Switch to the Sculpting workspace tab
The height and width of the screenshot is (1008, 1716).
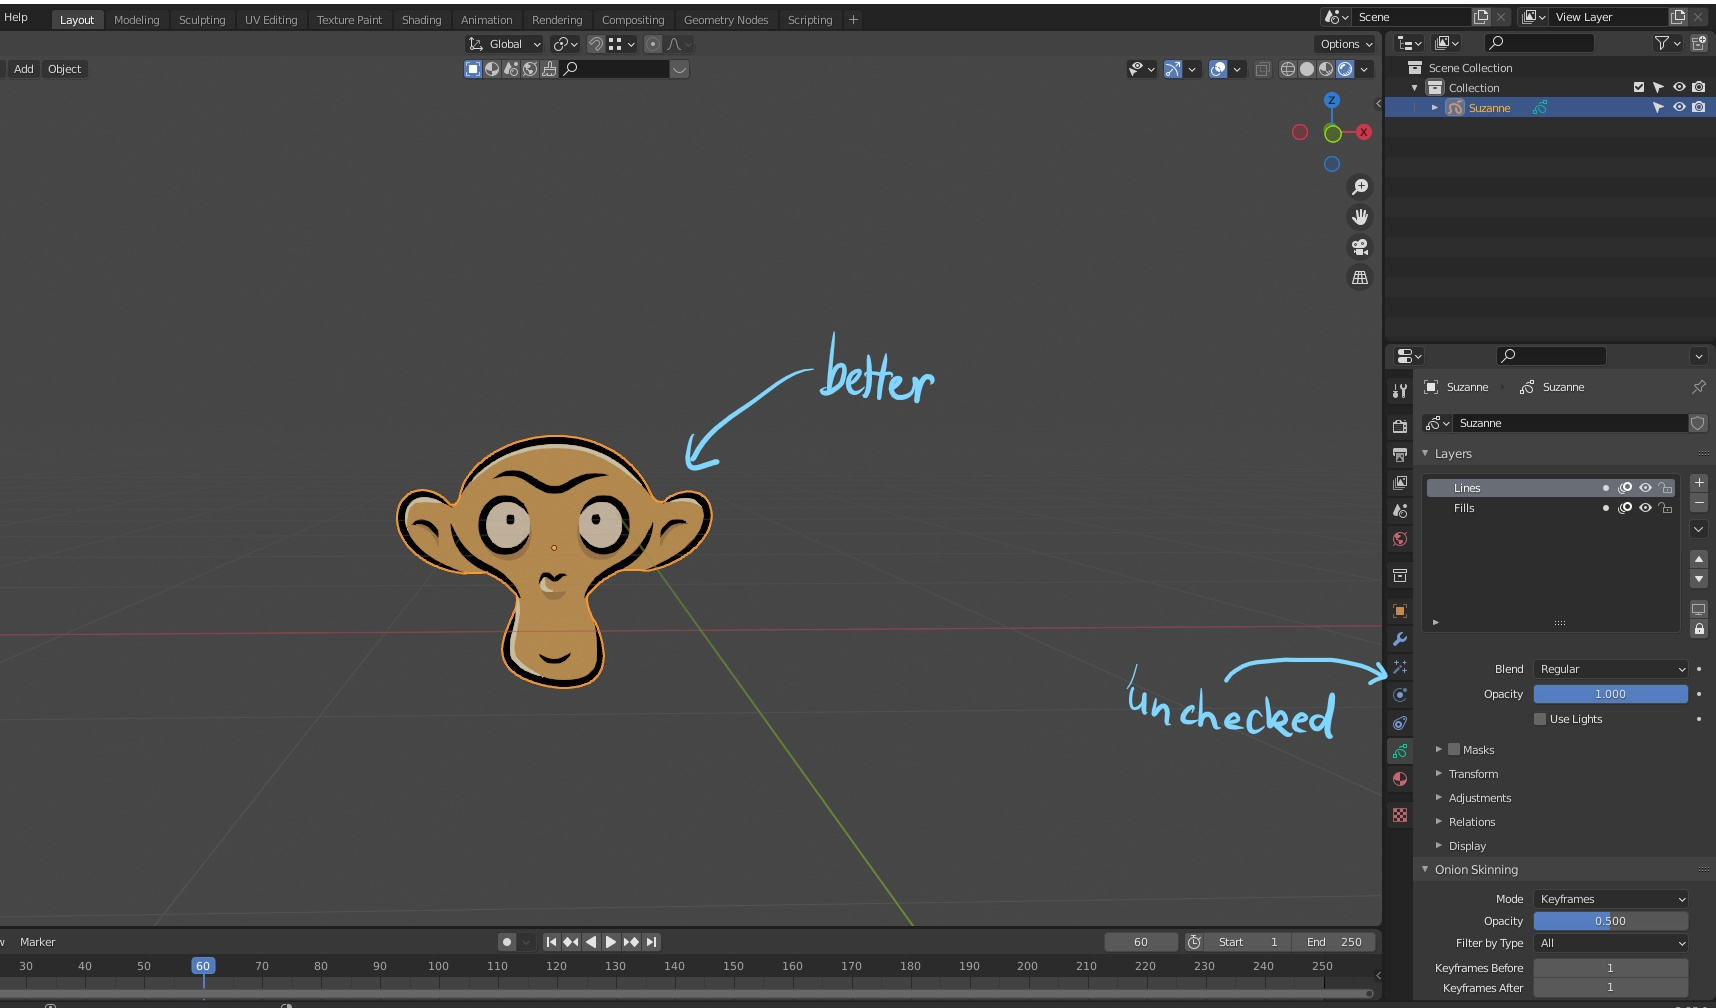click(202, 20)
